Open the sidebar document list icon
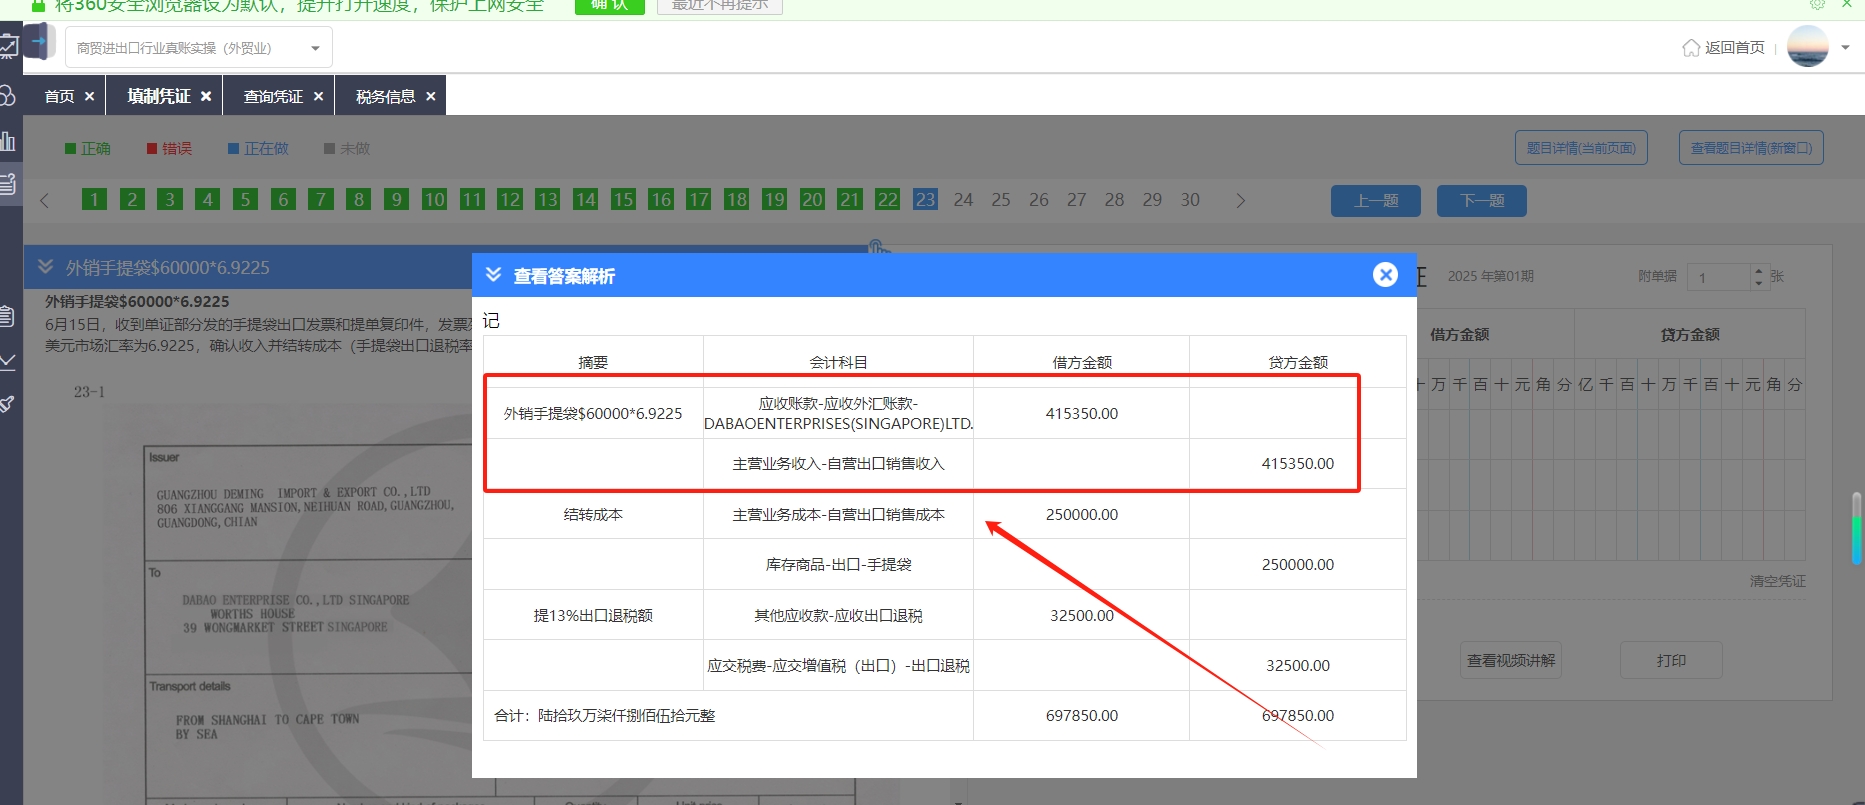The height and width of the screenshot is (805, 1865). click(x=7, y=316)
